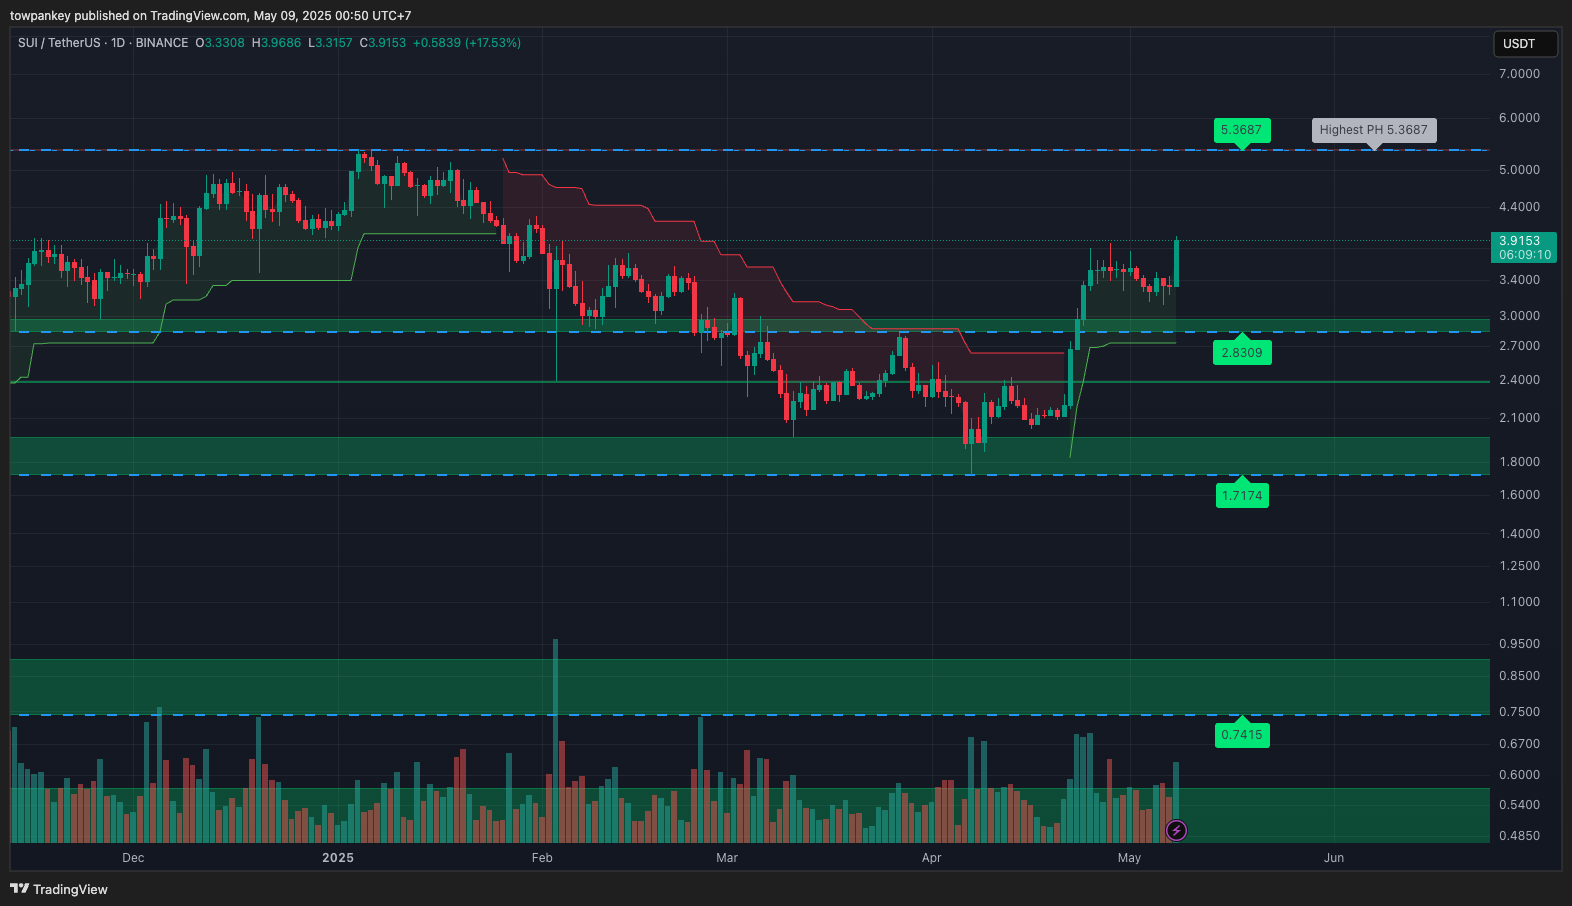
Task: Click the Highest PH 5.3687 label
Action: coord(1373,130)
